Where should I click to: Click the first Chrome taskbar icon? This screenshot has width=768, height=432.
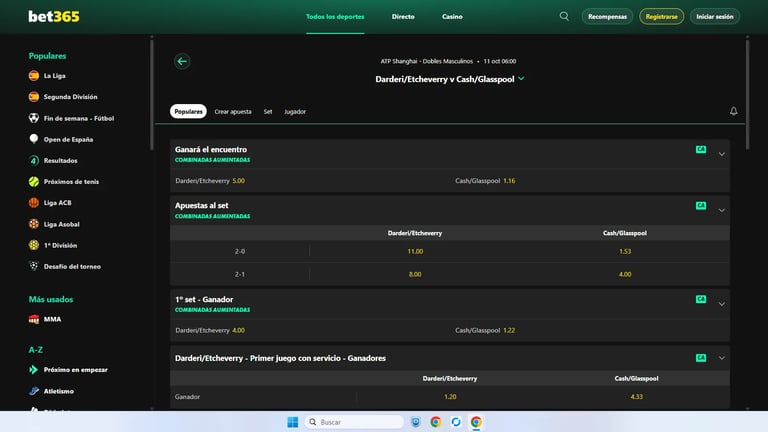tap(435, 422)
